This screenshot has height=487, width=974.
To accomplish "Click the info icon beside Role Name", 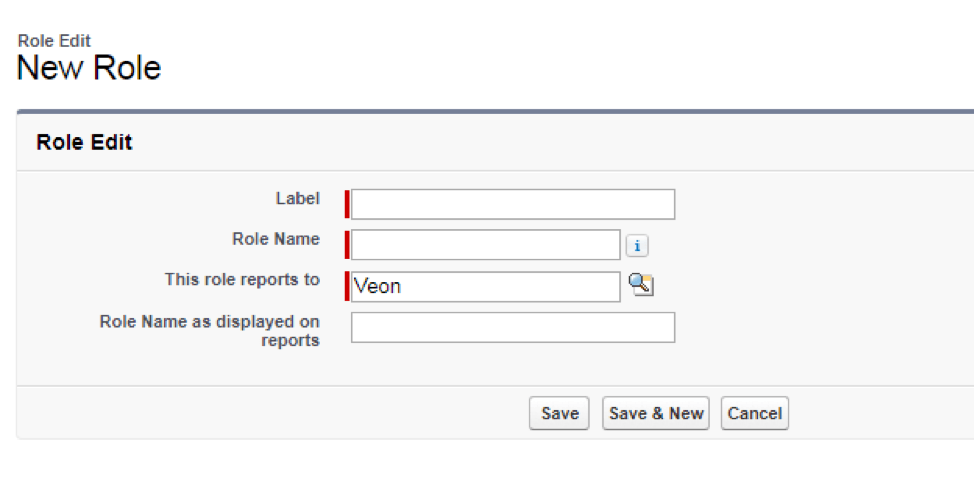I will point(637,246).
